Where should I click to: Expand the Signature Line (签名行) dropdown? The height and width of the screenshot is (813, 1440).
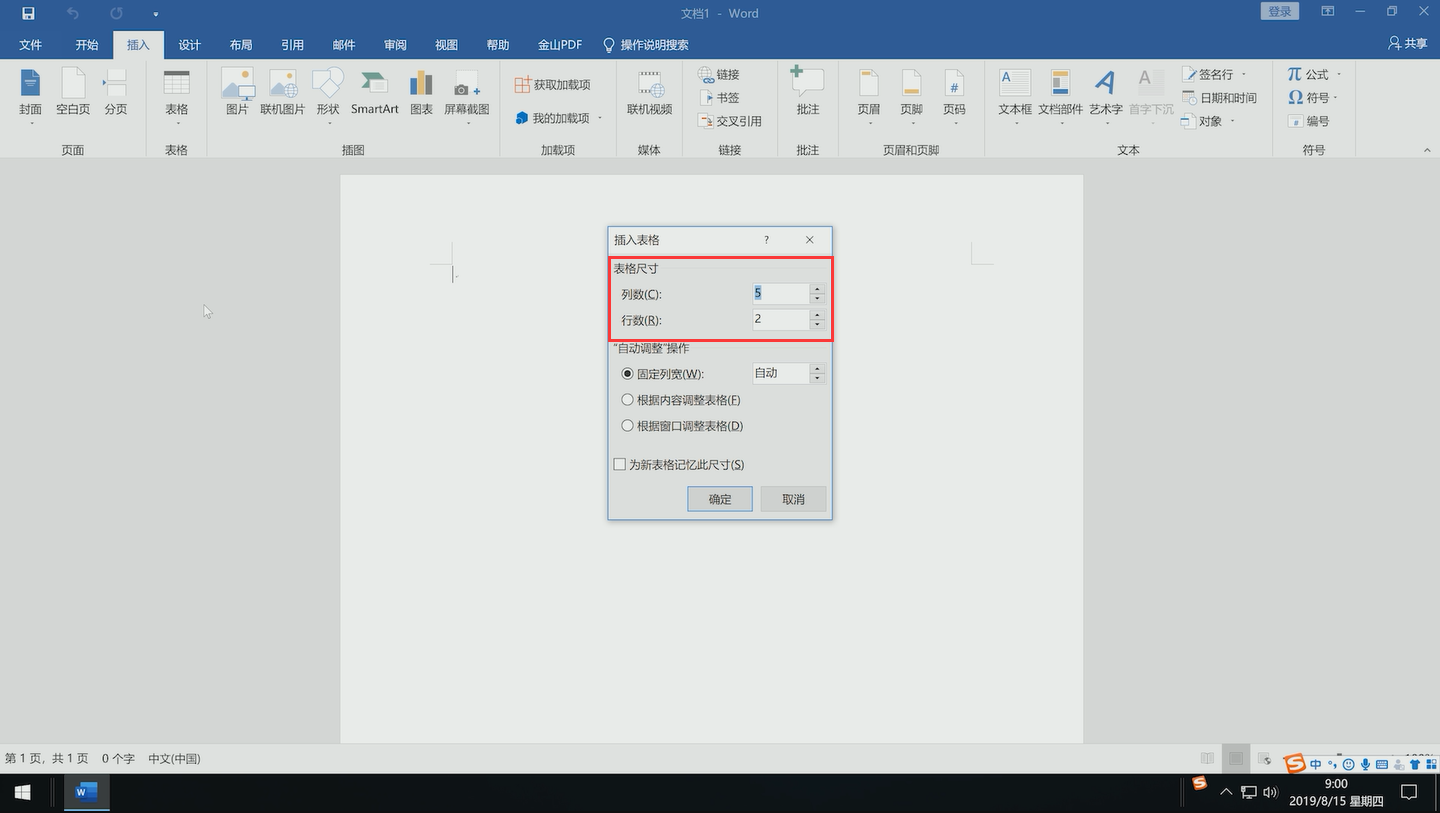pyautogui.click(x=1244, y=75)
